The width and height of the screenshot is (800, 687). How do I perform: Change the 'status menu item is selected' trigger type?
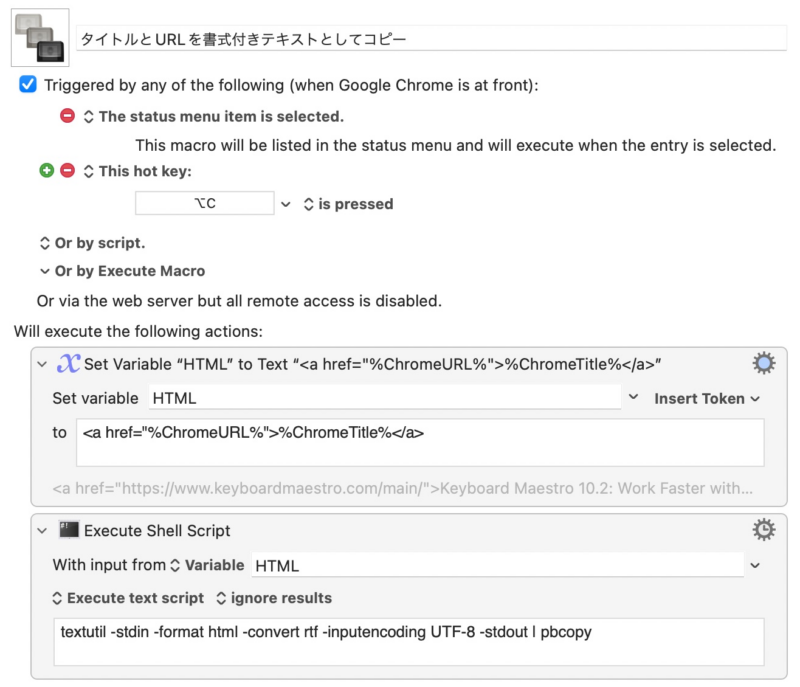coord(214,116)
